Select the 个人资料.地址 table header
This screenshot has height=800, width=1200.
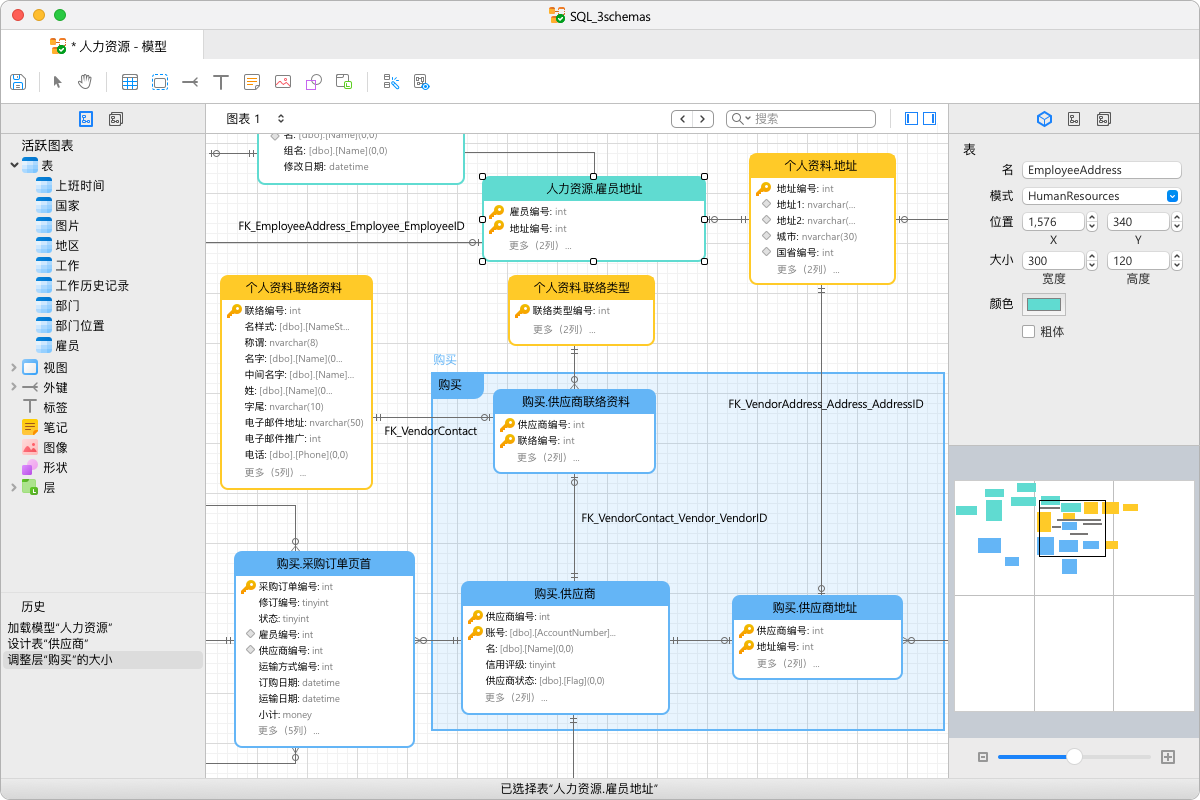point(822,166)
